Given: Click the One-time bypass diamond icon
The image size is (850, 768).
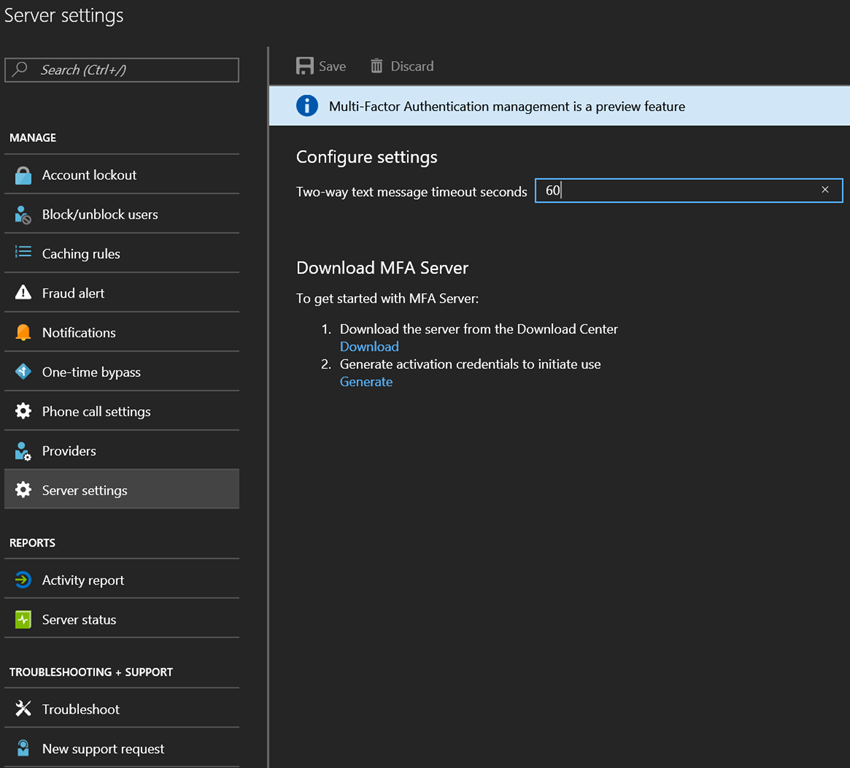Looking at the screenshot, I should [x=23, y=372].
